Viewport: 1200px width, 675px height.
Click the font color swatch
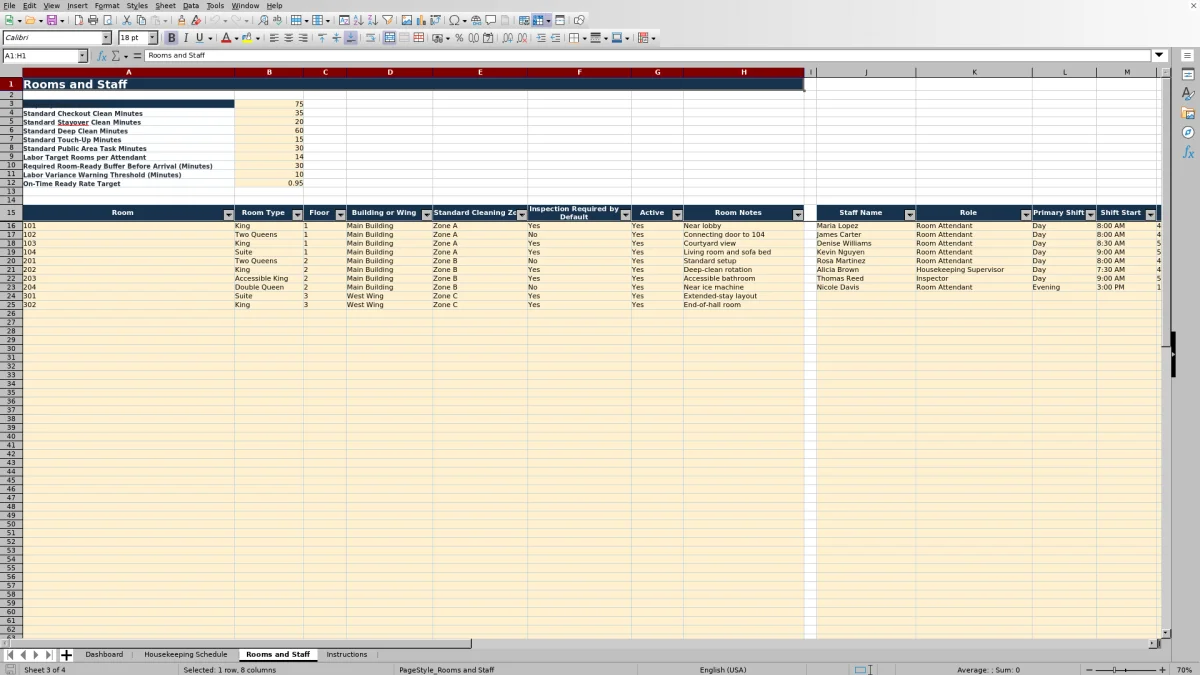(225, 38)
